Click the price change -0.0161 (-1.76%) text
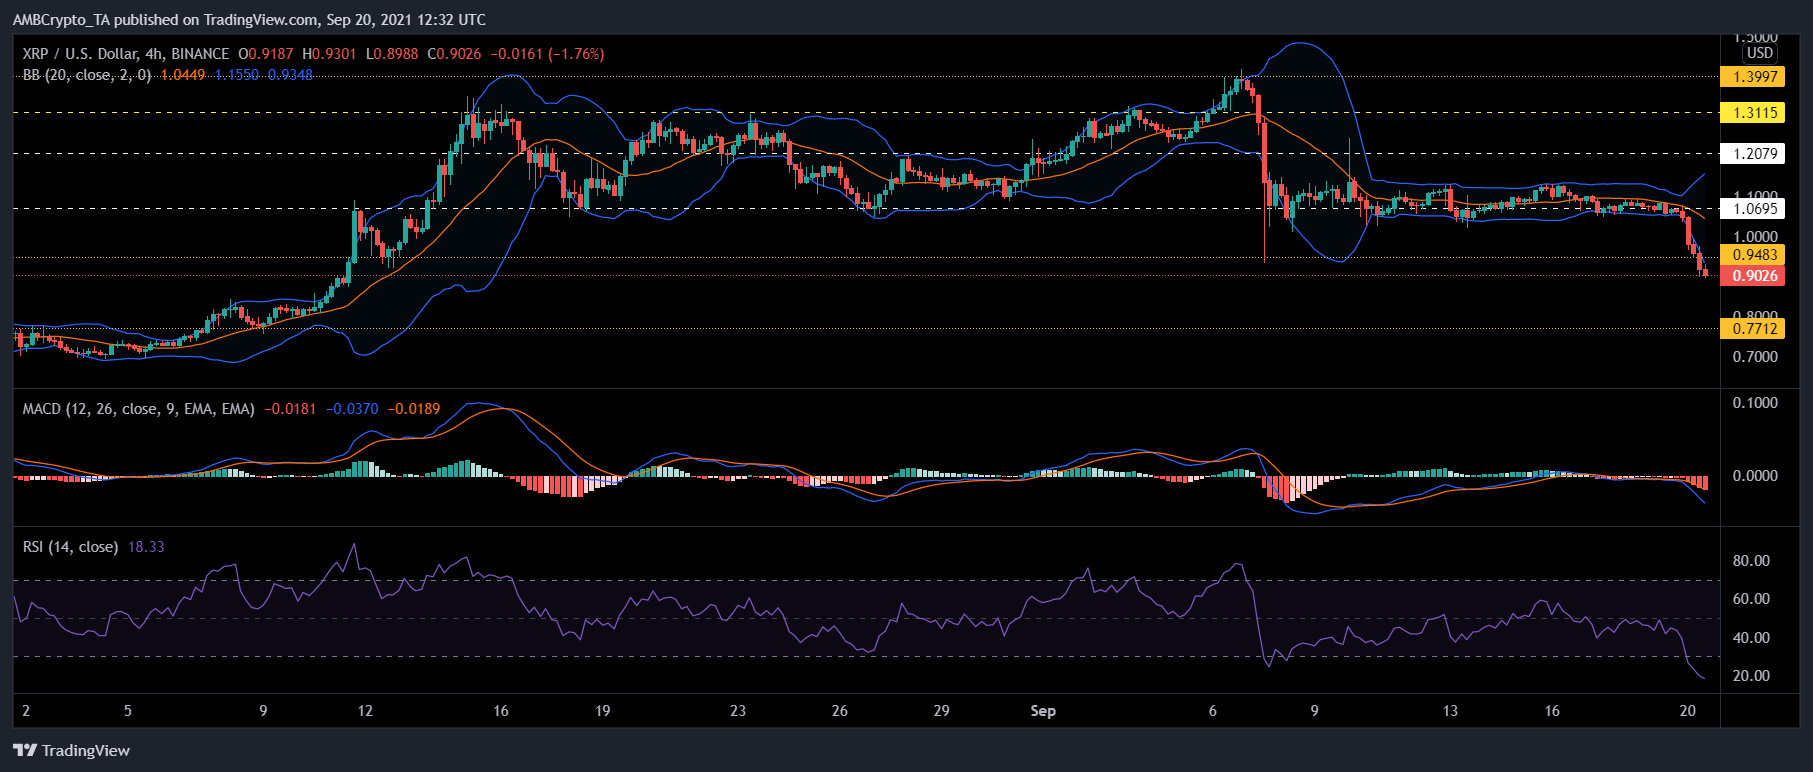1813x772 pixels. (547, 54)
